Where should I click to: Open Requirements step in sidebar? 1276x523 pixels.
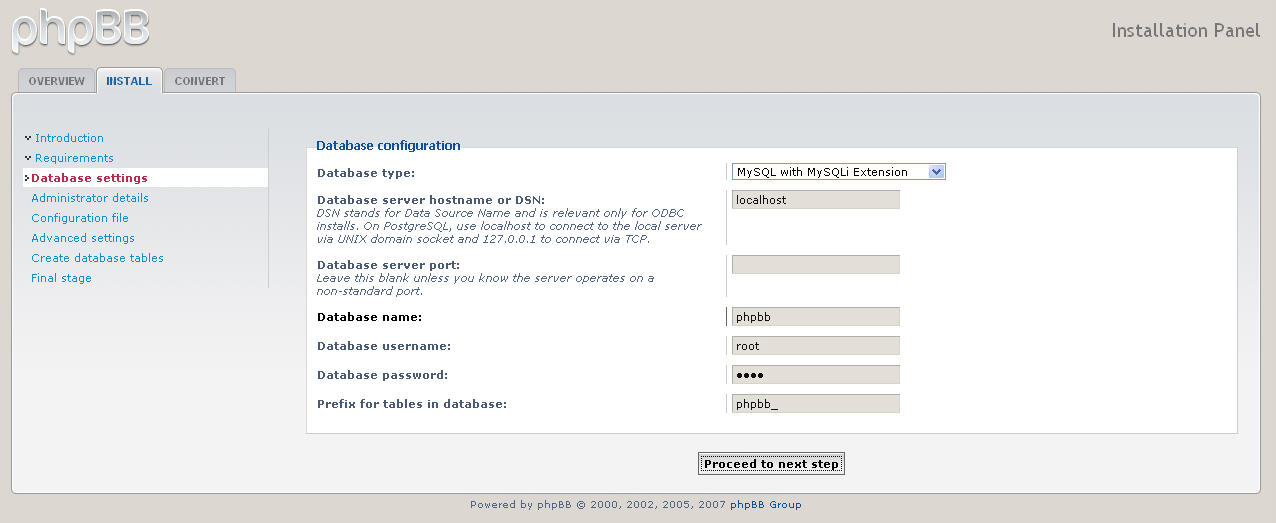pos(74,158)
